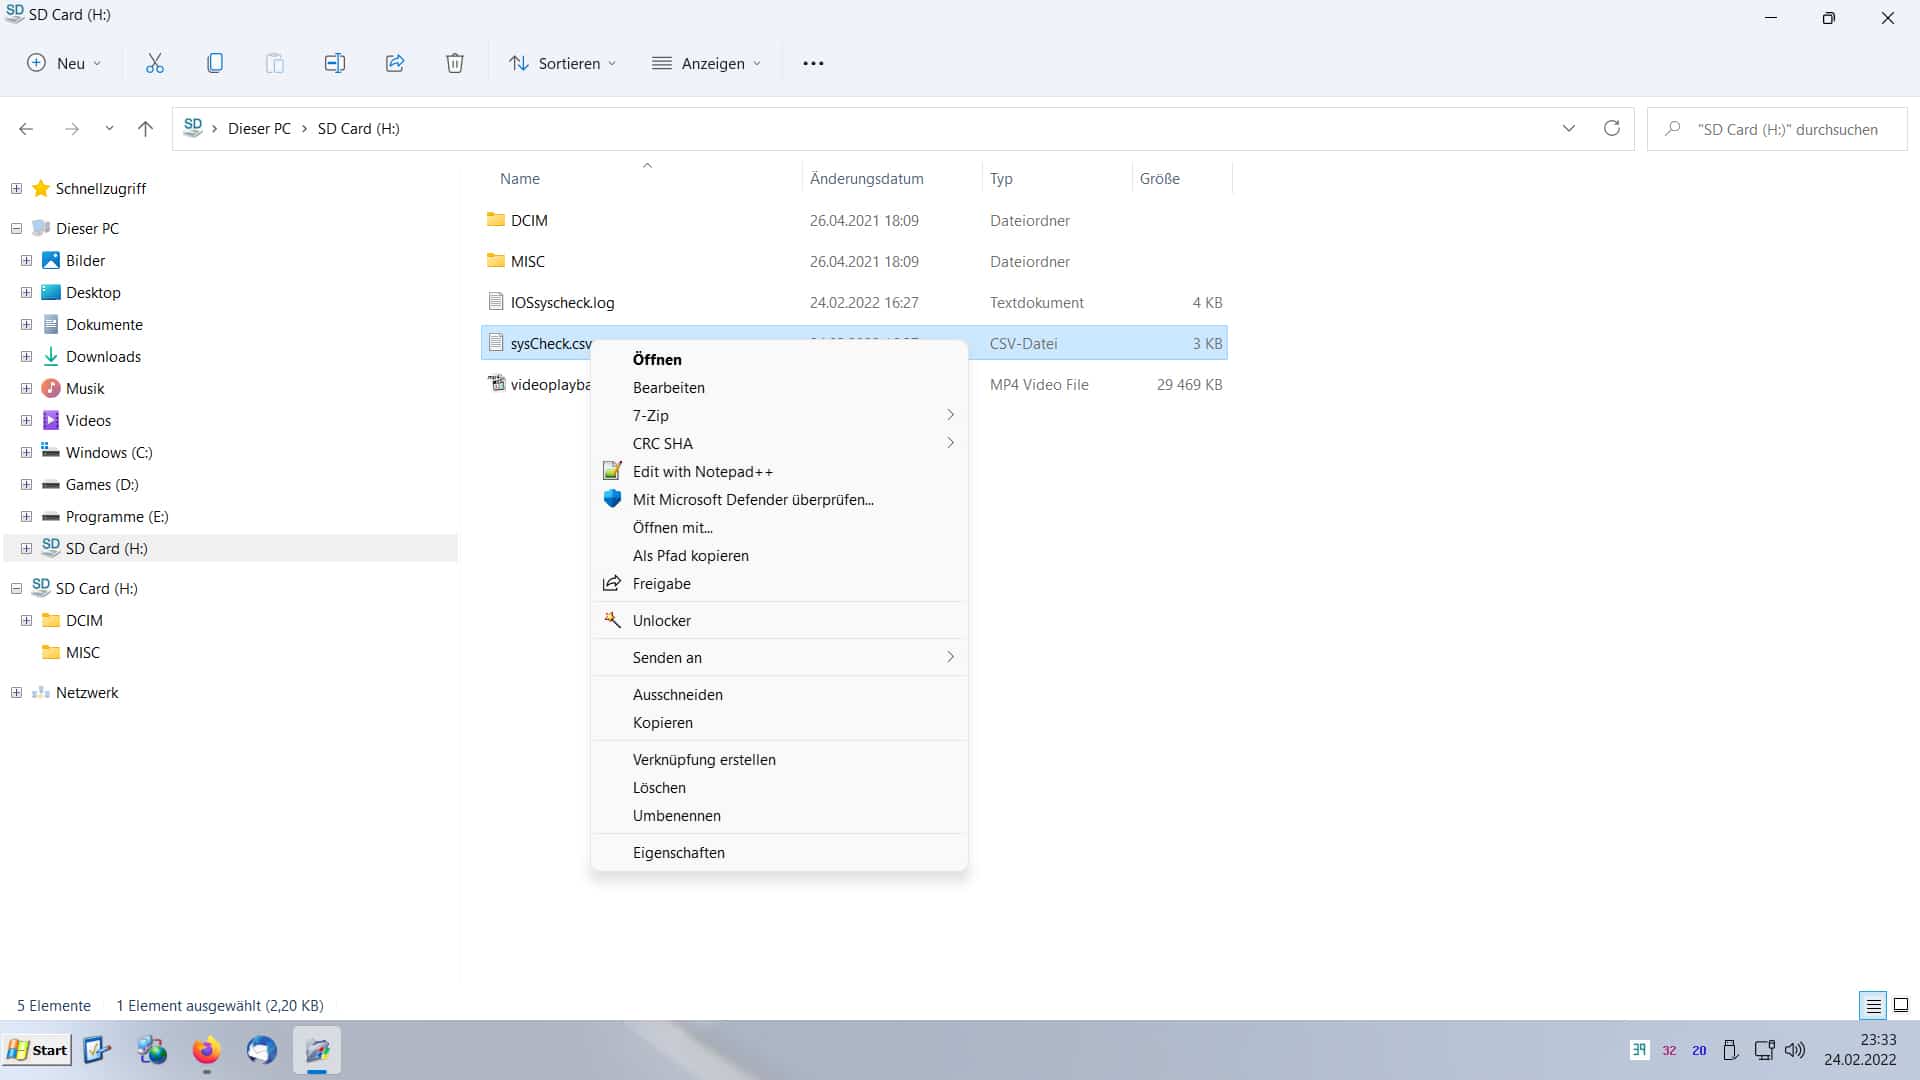This screenshot has width=1920, height=1080.
Task: Open the CRC SHA submenu
Action: [x=779, y=443]
